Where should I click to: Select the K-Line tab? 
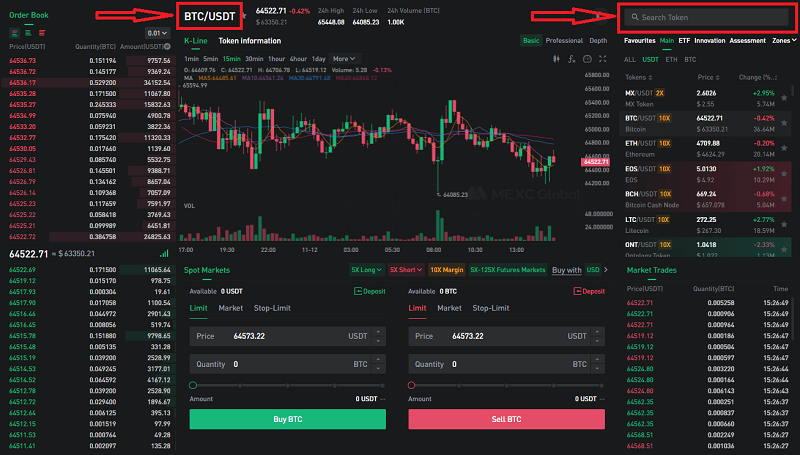[x=195, y=41]
